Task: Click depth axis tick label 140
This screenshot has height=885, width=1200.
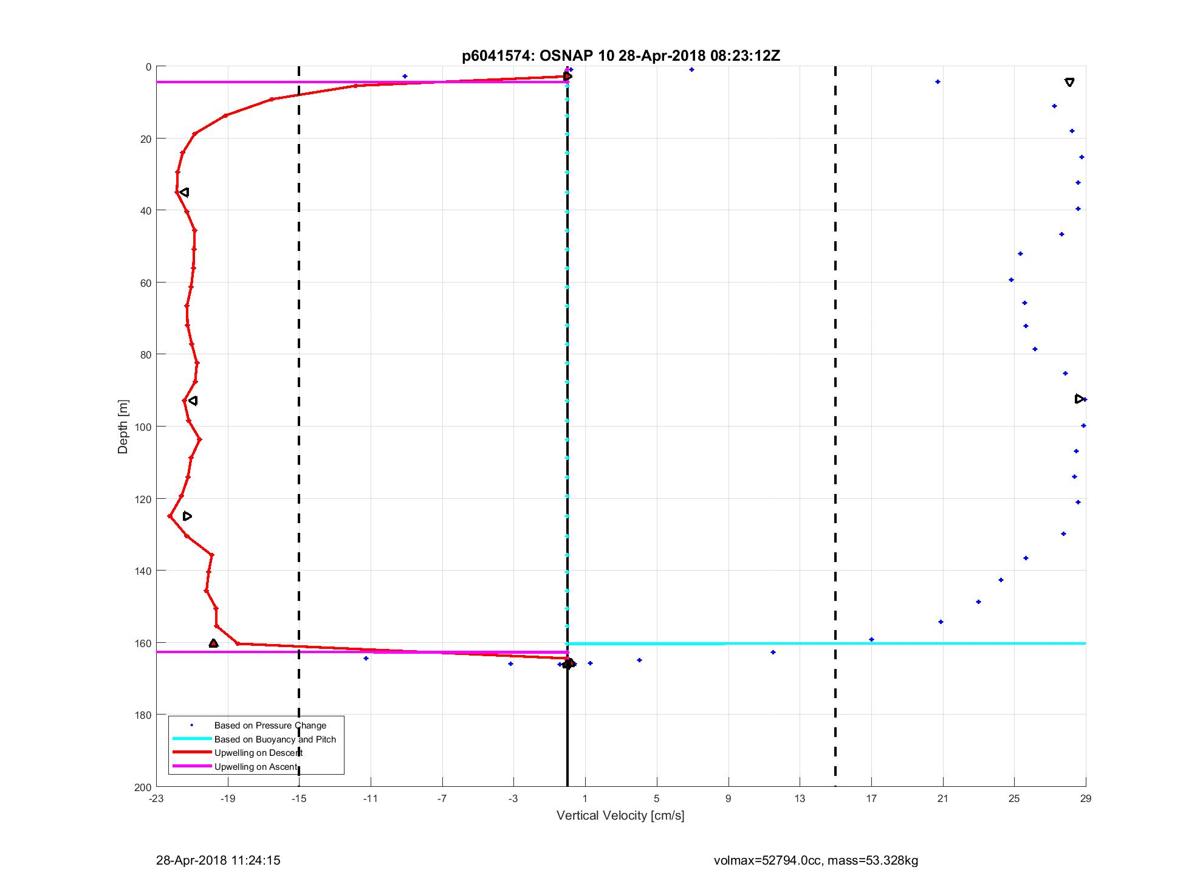Action: point(142,571)
